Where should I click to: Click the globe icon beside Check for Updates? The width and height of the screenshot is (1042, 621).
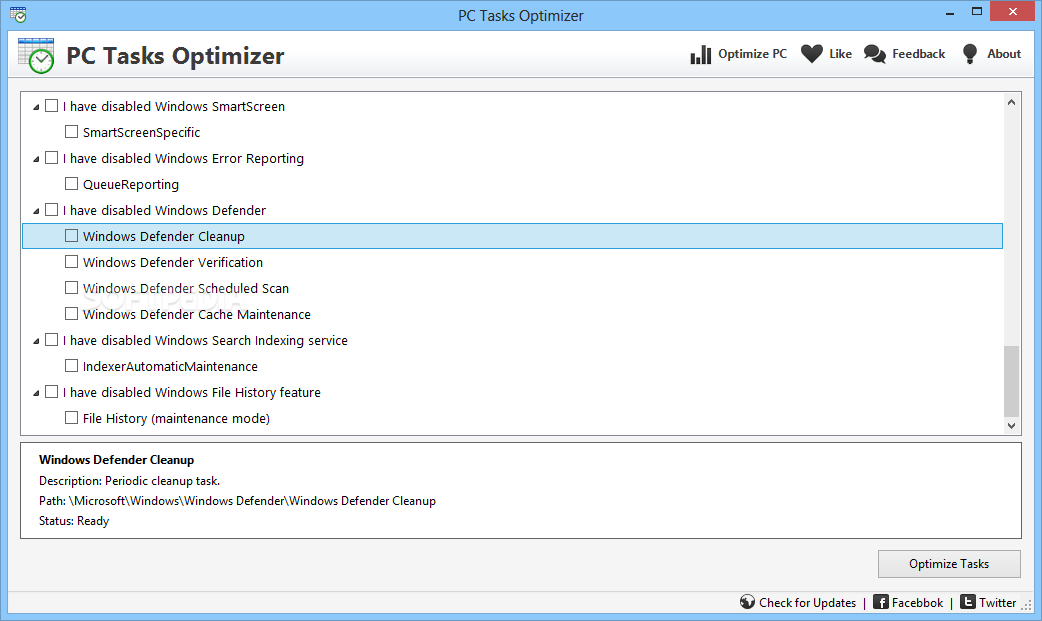[x=747, y=602]
